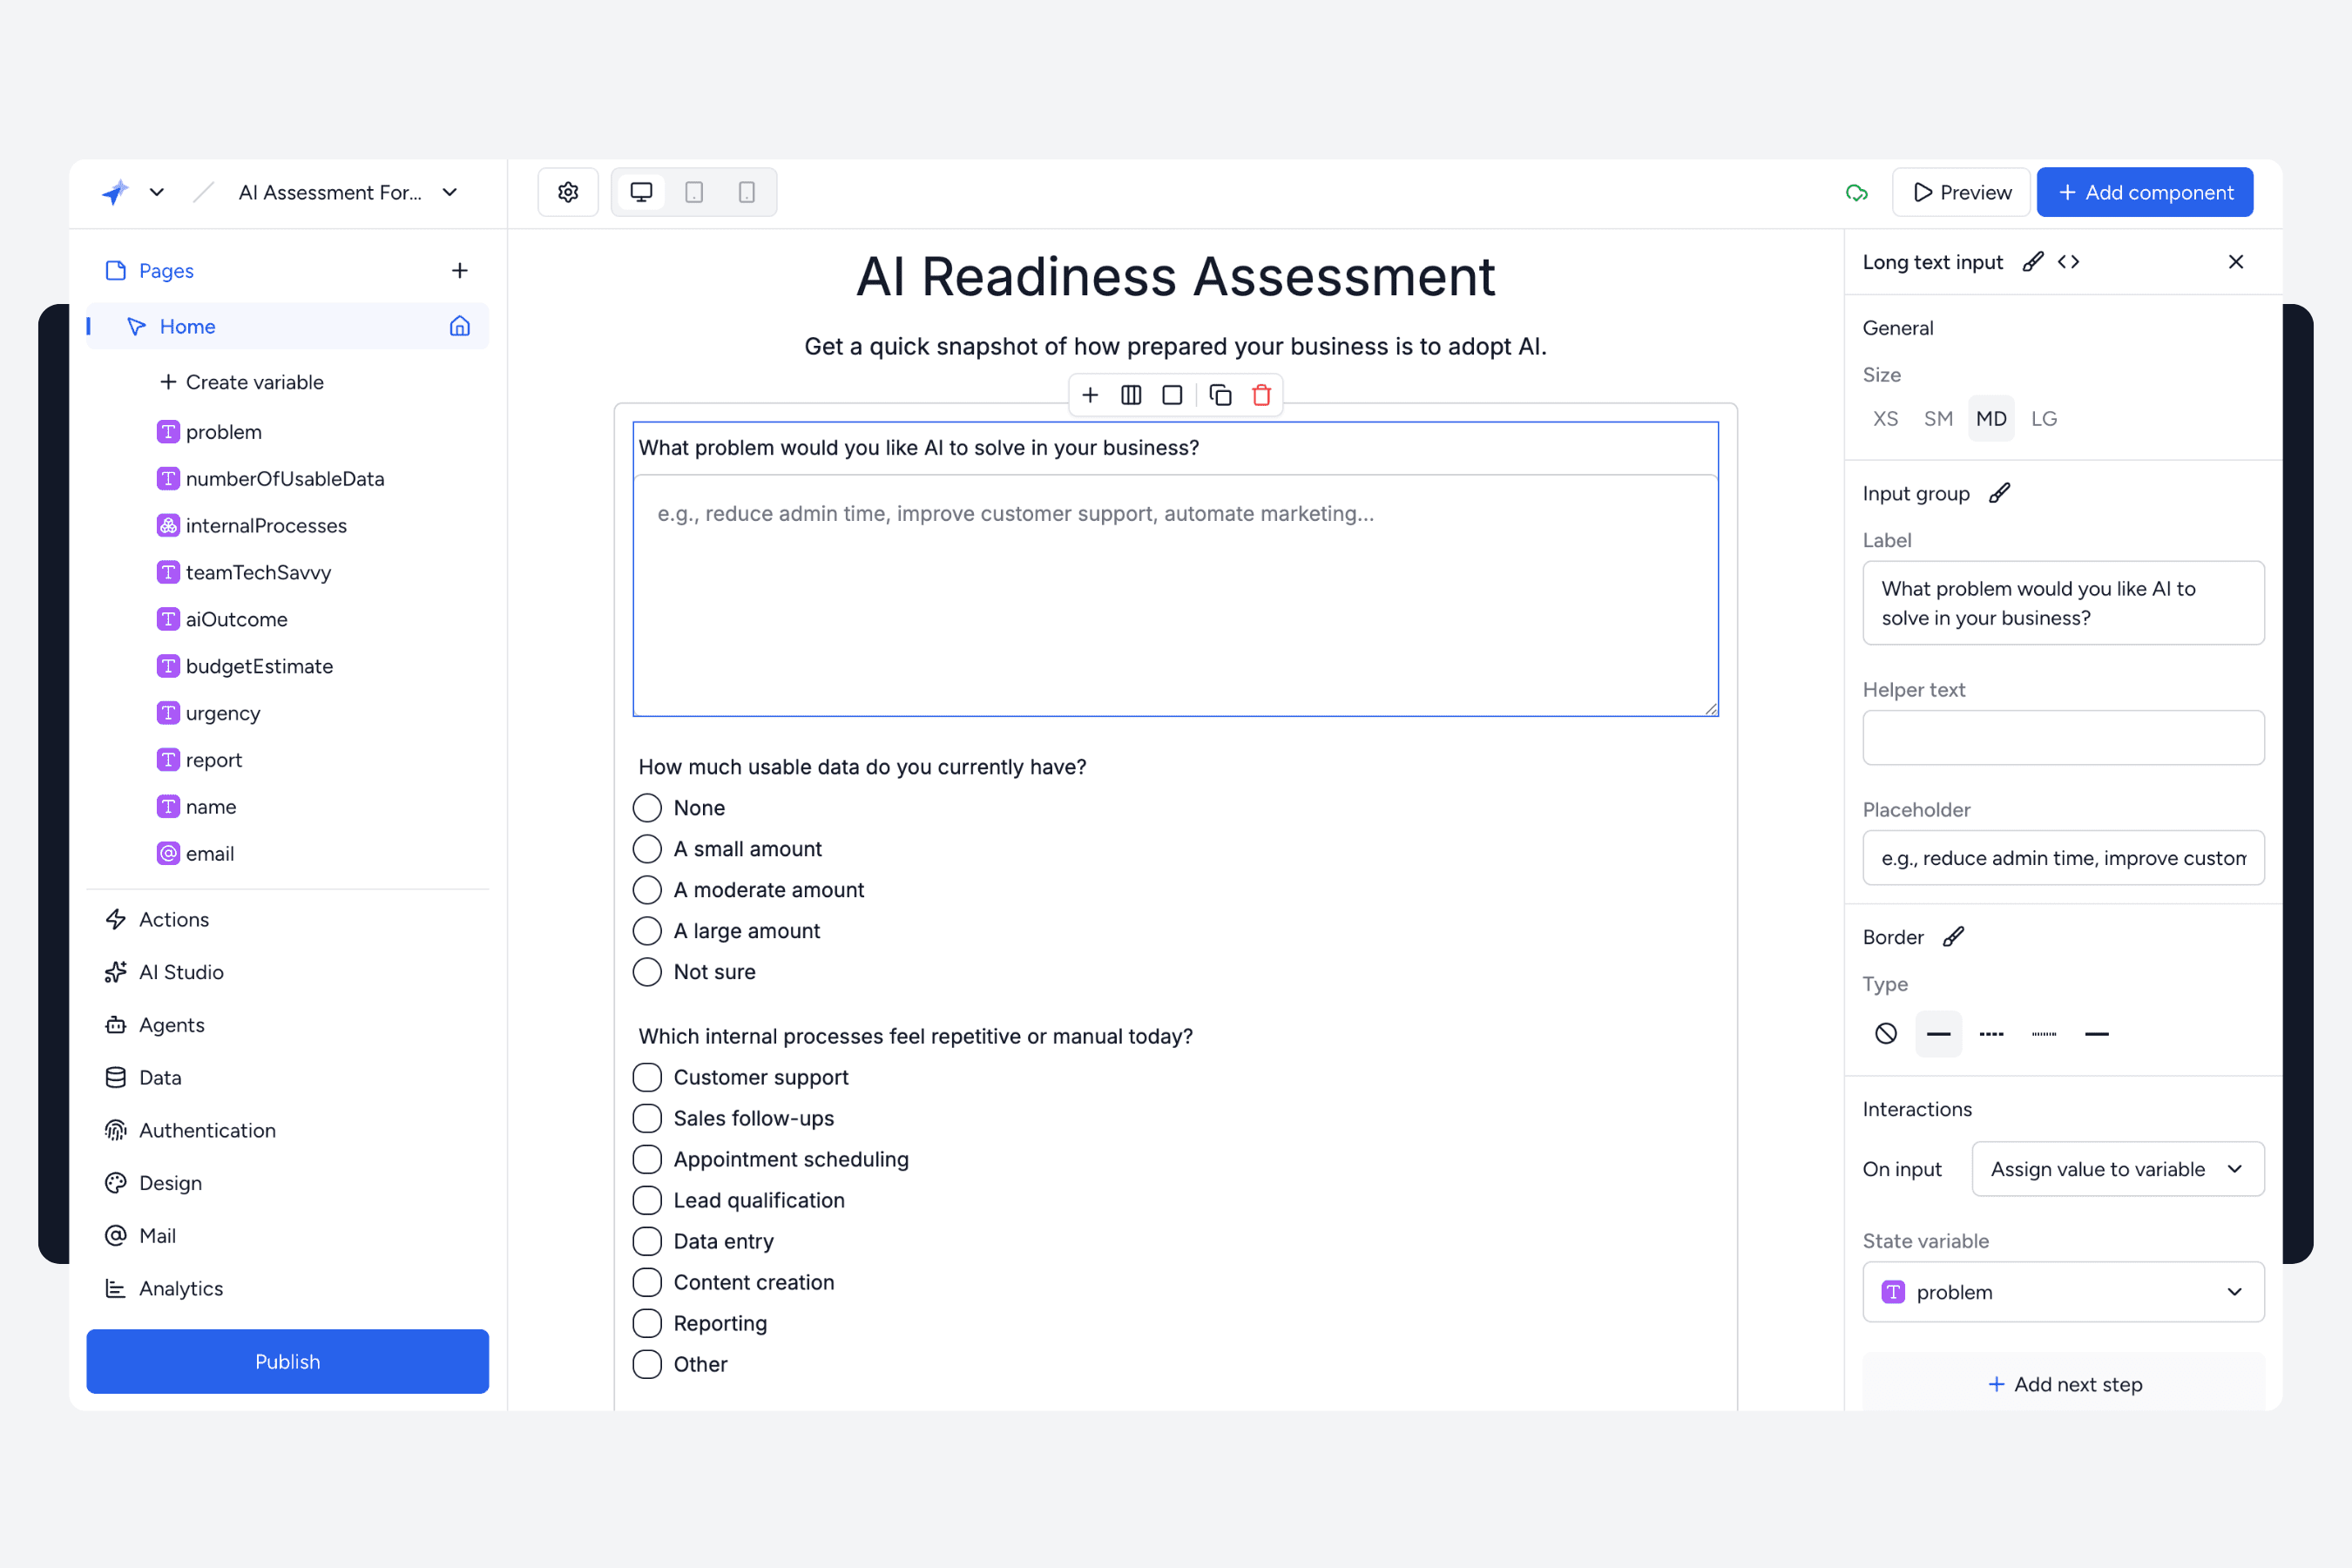Switch to the Analytics section
This screenshot has height=1568, width=2352.
coord(181,1288)
